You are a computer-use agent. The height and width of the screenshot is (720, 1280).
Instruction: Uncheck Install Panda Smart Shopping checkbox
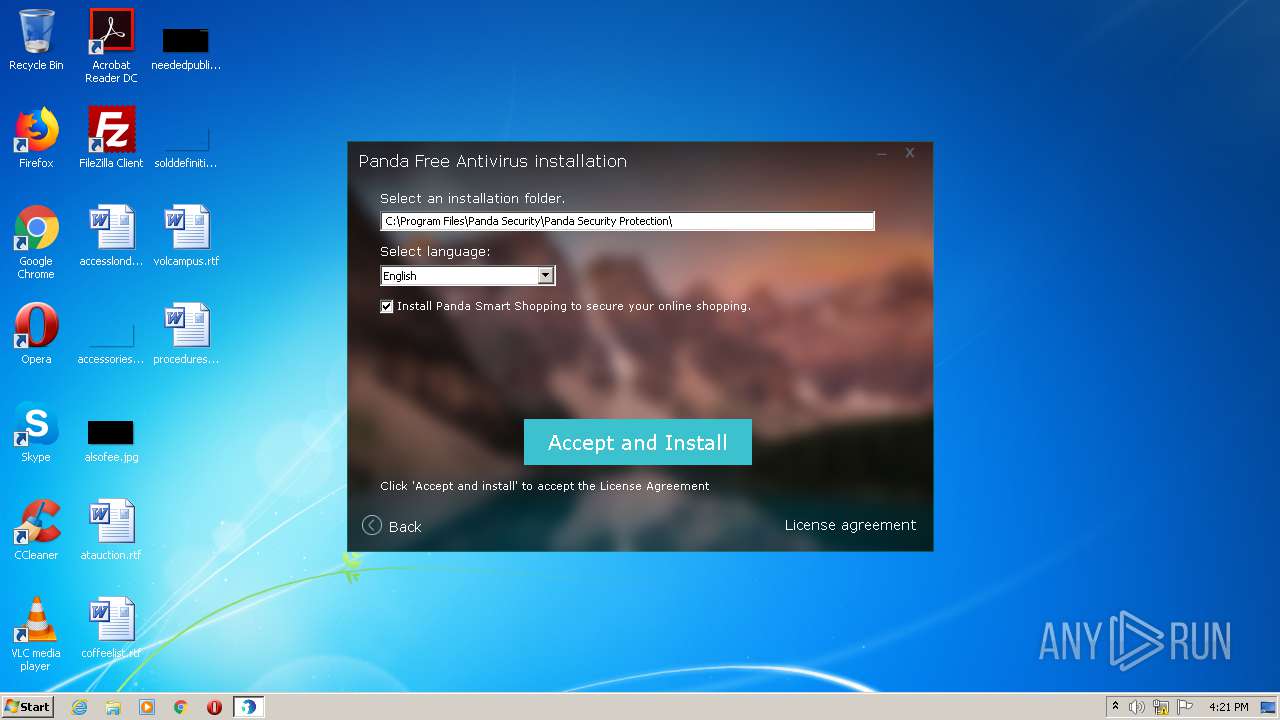pyautogui.click(x=387, y=307)
